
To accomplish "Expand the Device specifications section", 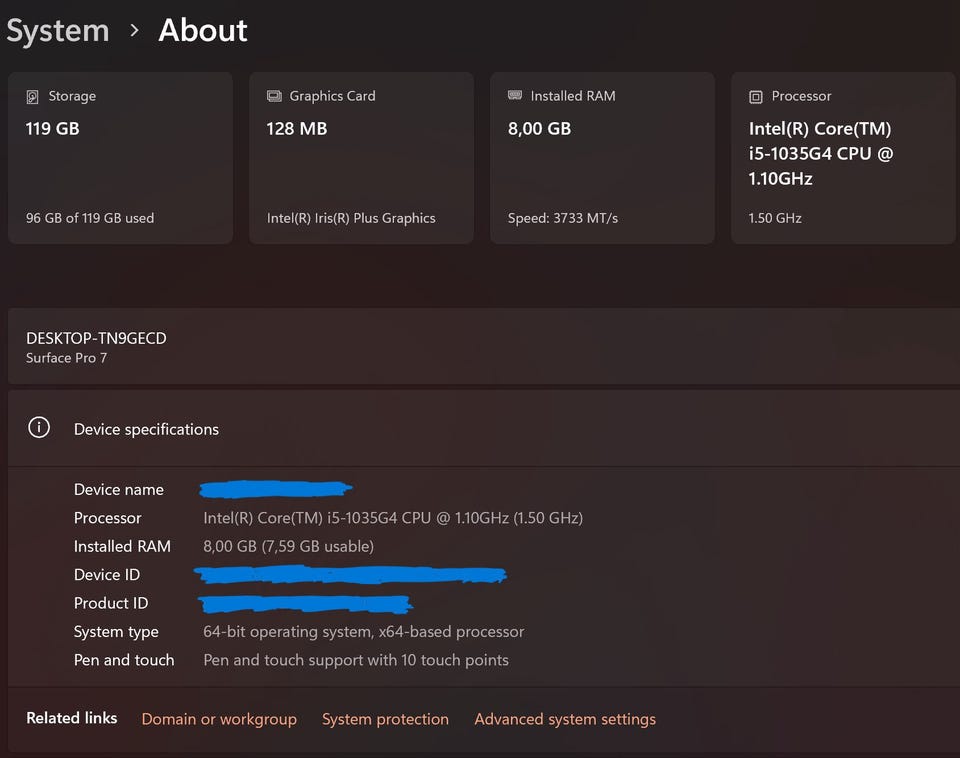I will click(x=484, y=429).
